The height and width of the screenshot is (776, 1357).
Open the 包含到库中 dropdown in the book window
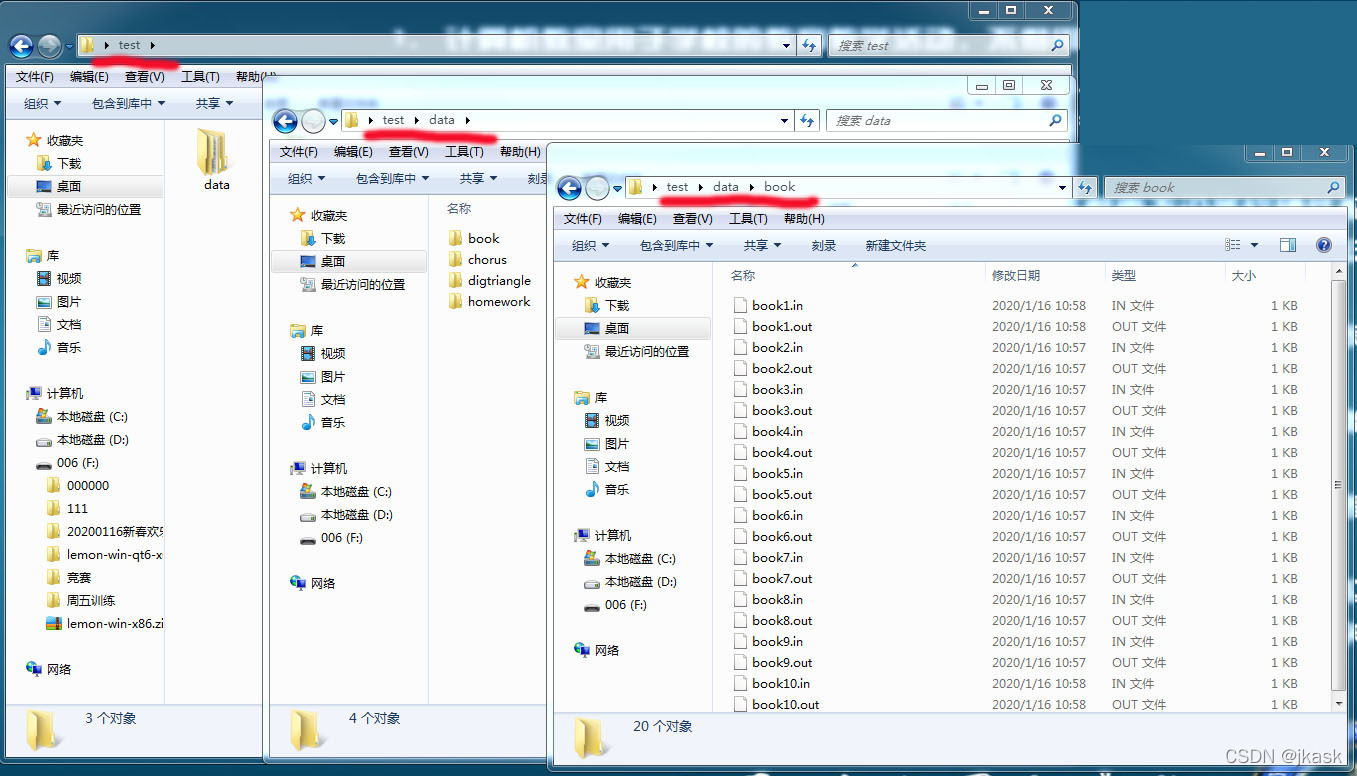point(677,245)
